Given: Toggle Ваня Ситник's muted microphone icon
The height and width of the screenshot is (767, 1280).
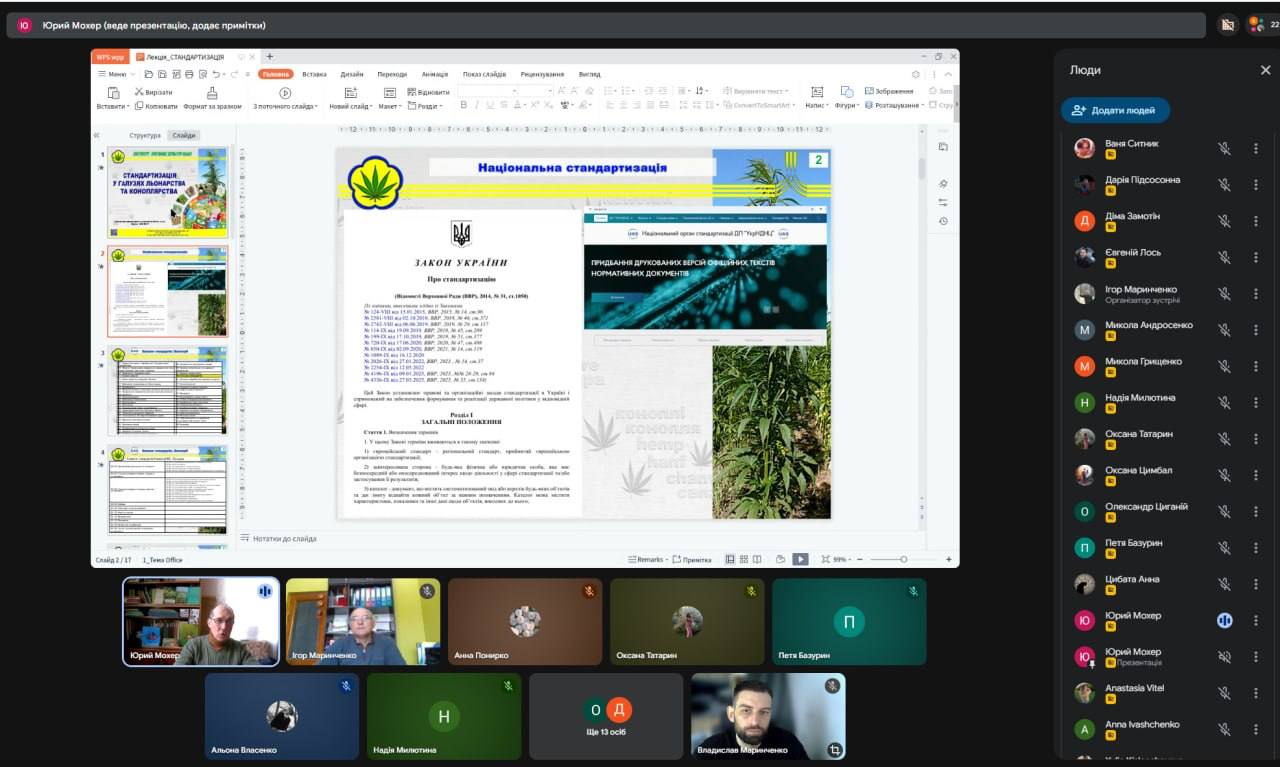Looking at the screenshot, I should (x=1224, y=148).
